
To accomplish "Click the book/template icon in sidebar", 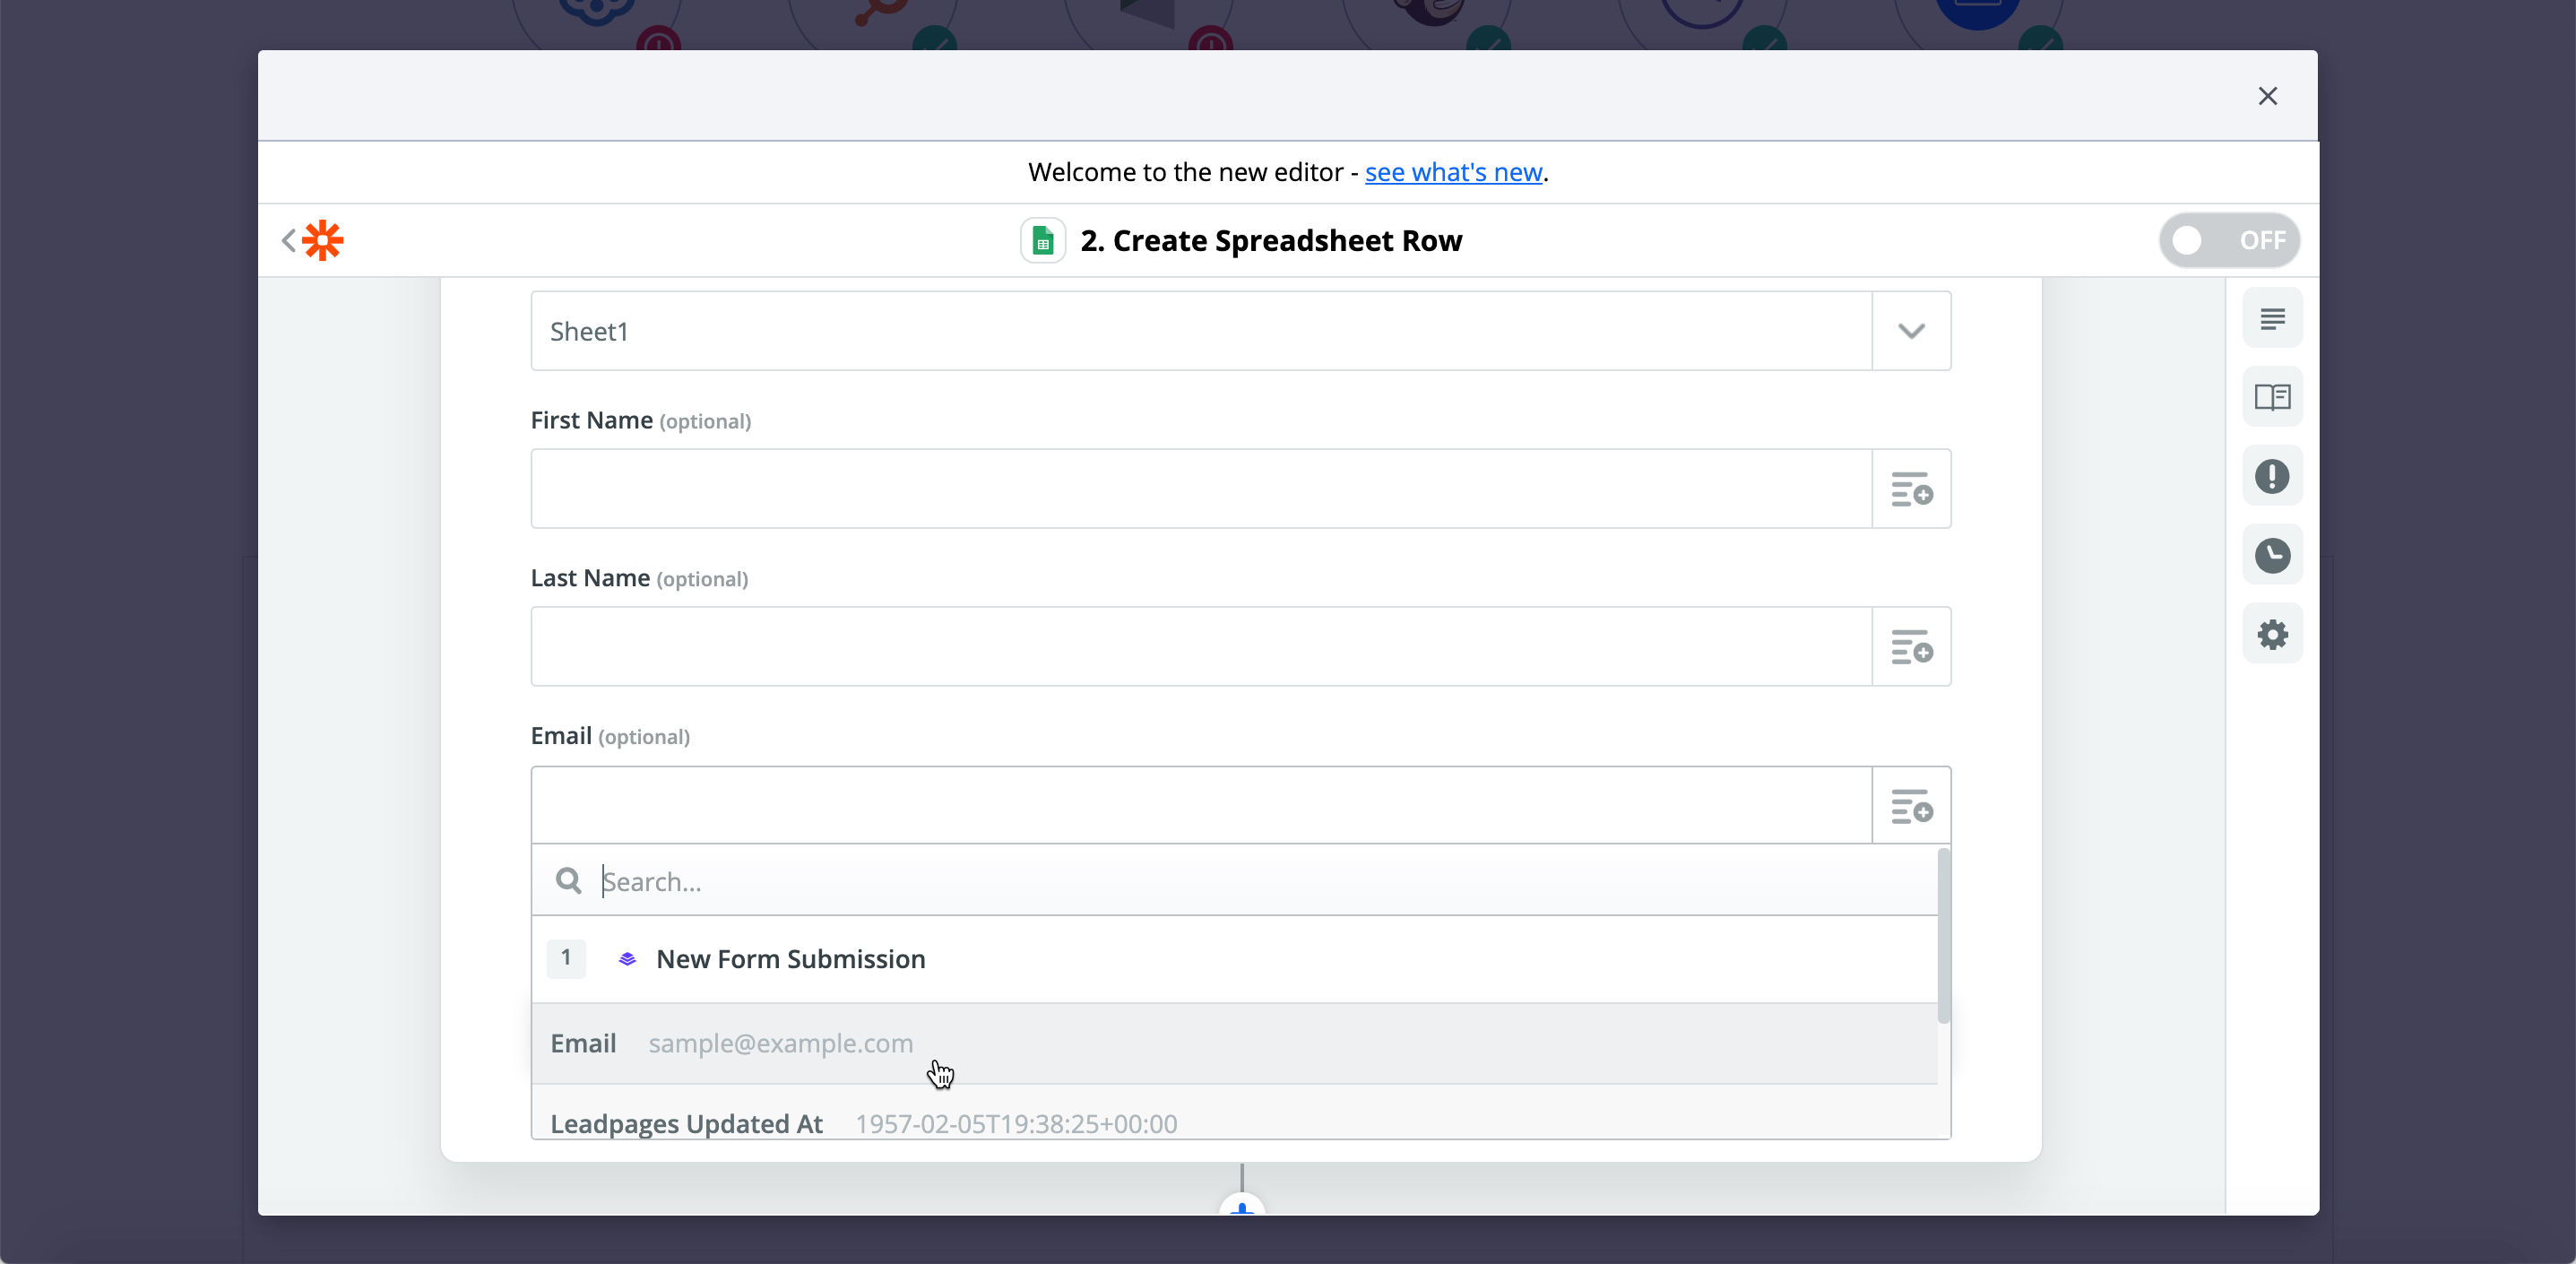I will 2274,398.
